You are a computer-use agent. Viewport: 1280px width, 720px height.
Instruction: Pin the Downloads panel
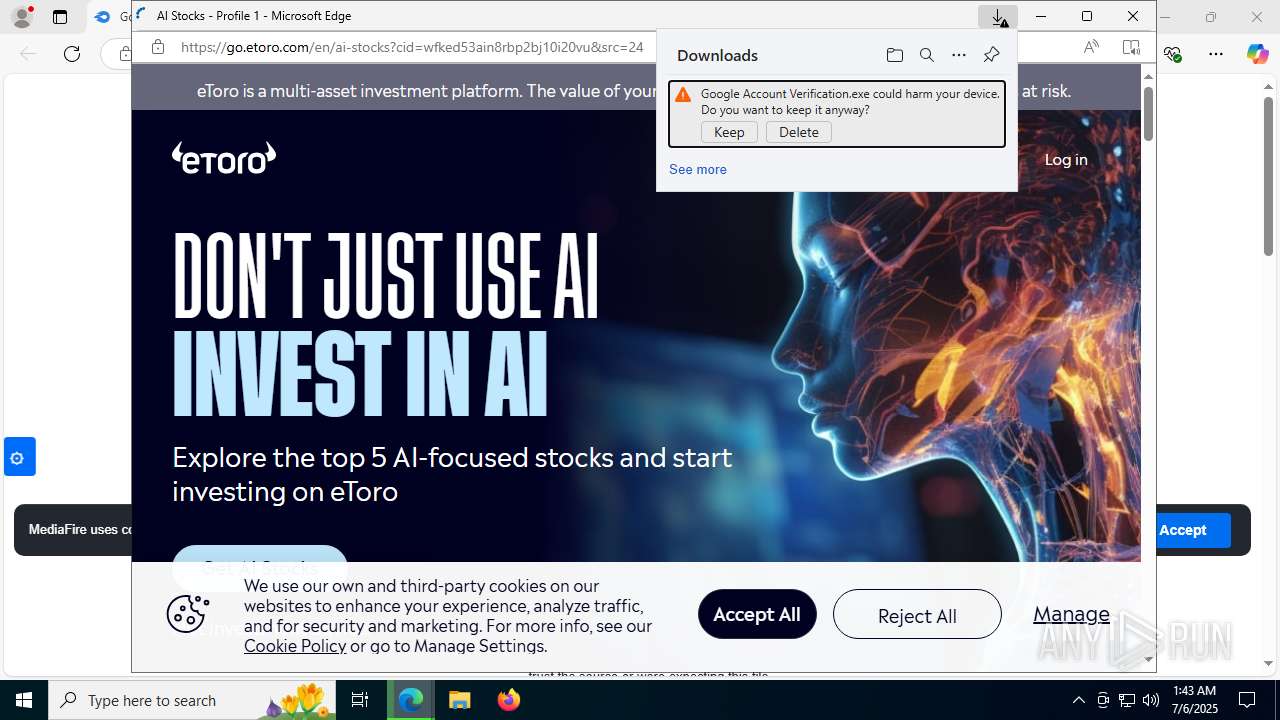(x=991, y=55)
